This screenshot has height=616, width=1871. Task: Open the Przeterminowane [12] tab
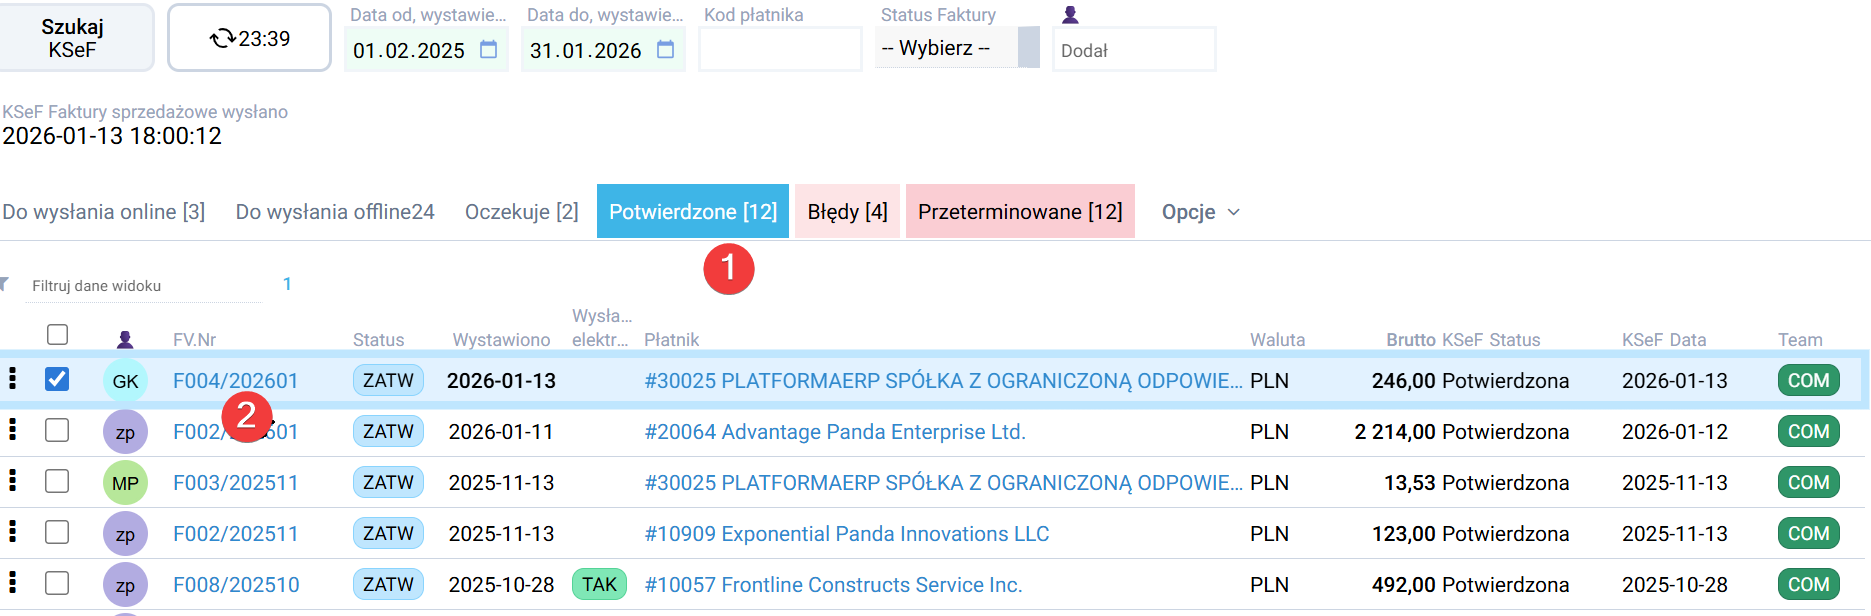point(1019,211)
